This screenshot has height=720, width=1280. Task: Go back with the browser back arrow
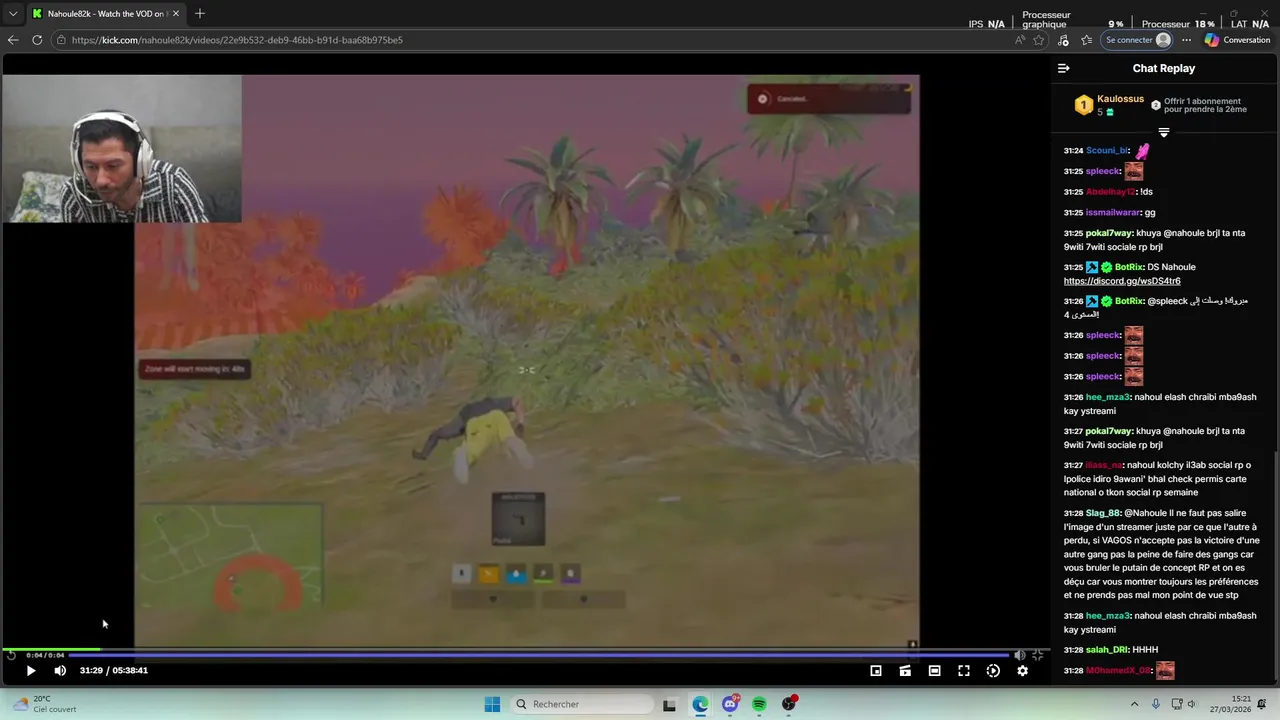13,40
